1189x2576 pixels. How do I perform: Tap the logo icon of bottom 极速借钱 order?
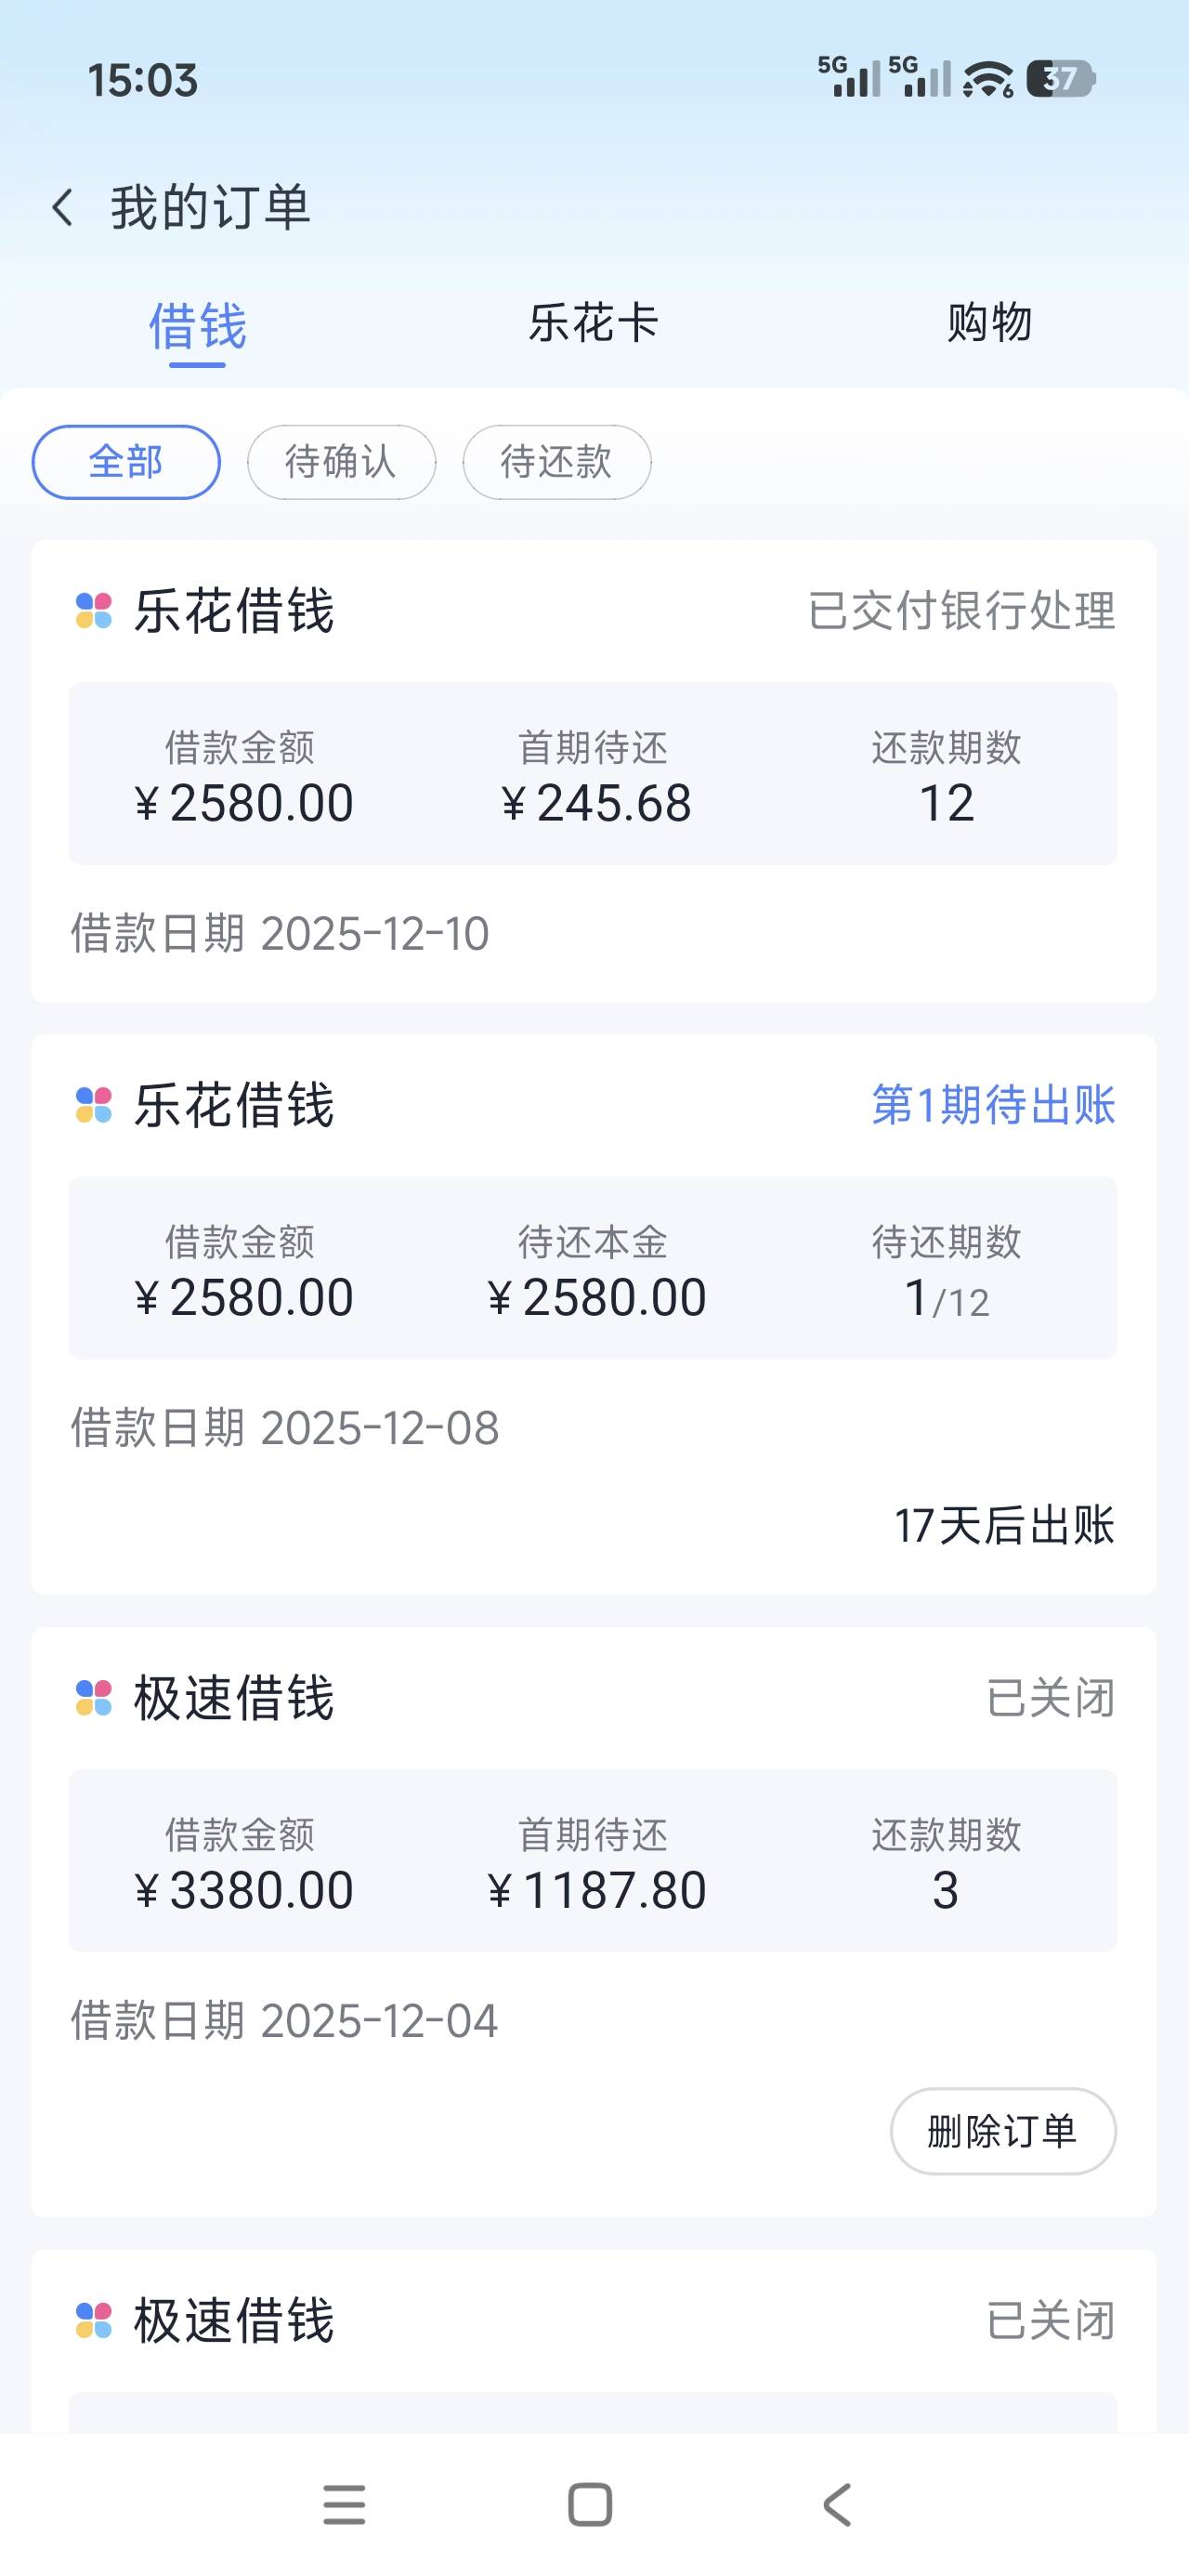point(94,2320)
